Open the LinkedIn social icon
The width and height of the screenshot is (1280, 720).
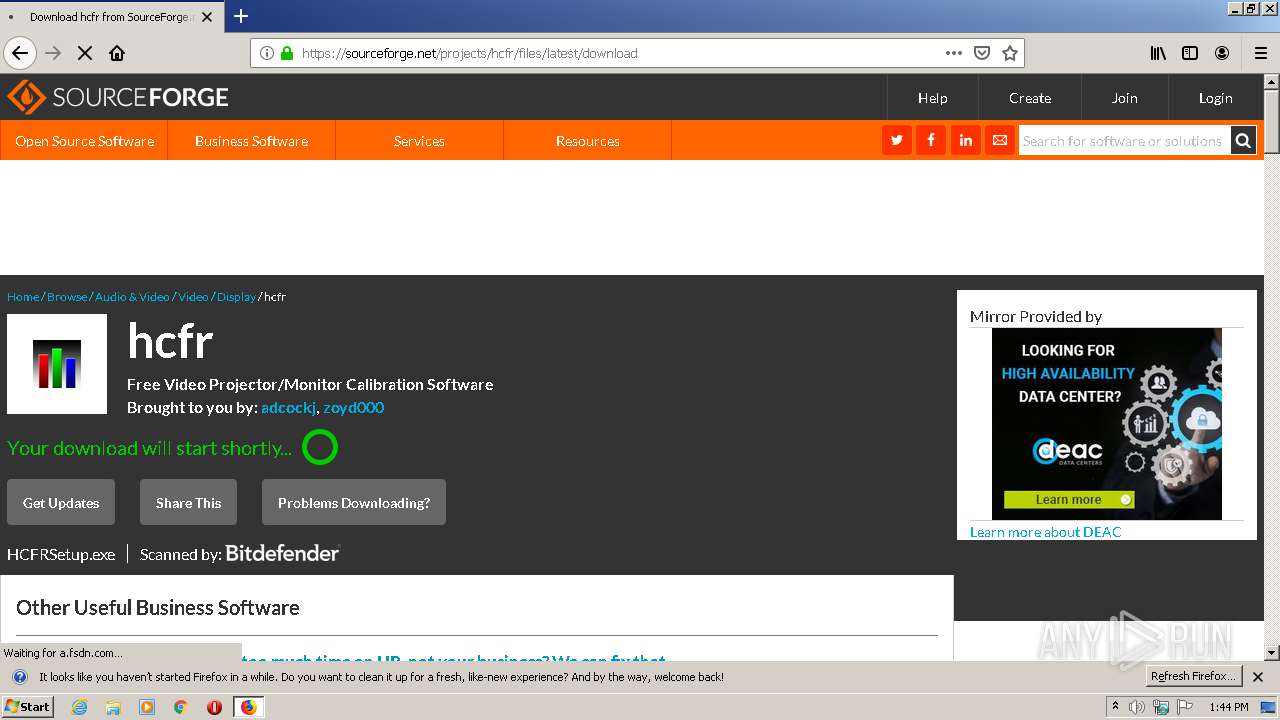(965, 140)
